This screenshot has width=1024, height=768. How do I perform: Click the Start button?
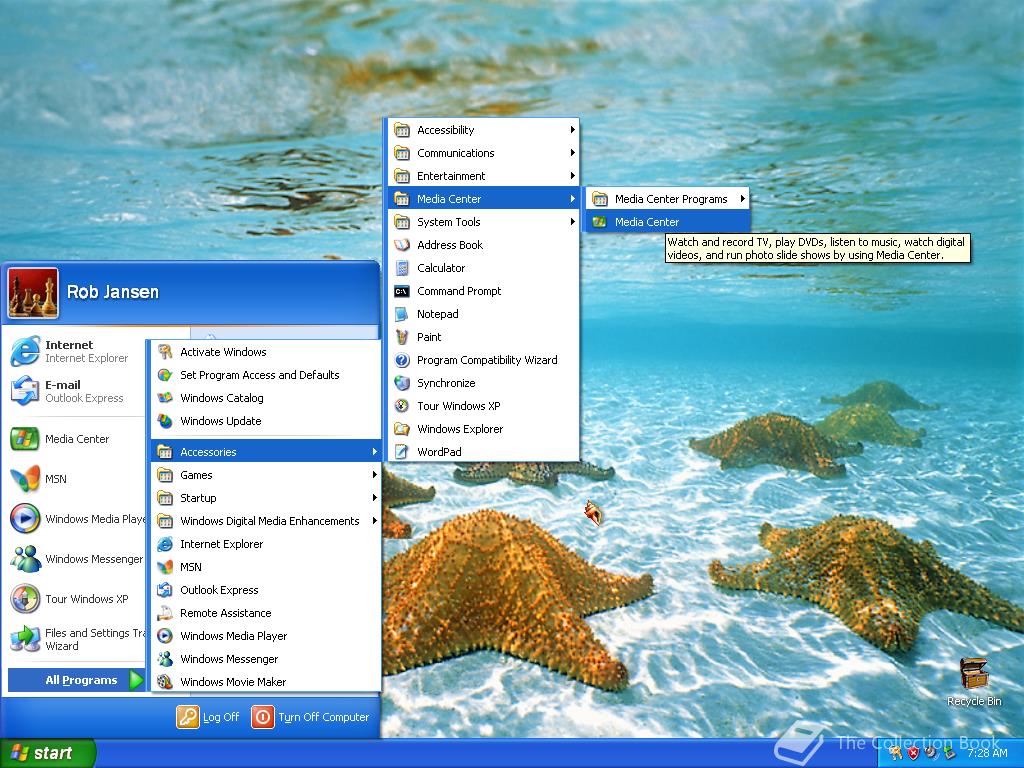click(47, 753)
